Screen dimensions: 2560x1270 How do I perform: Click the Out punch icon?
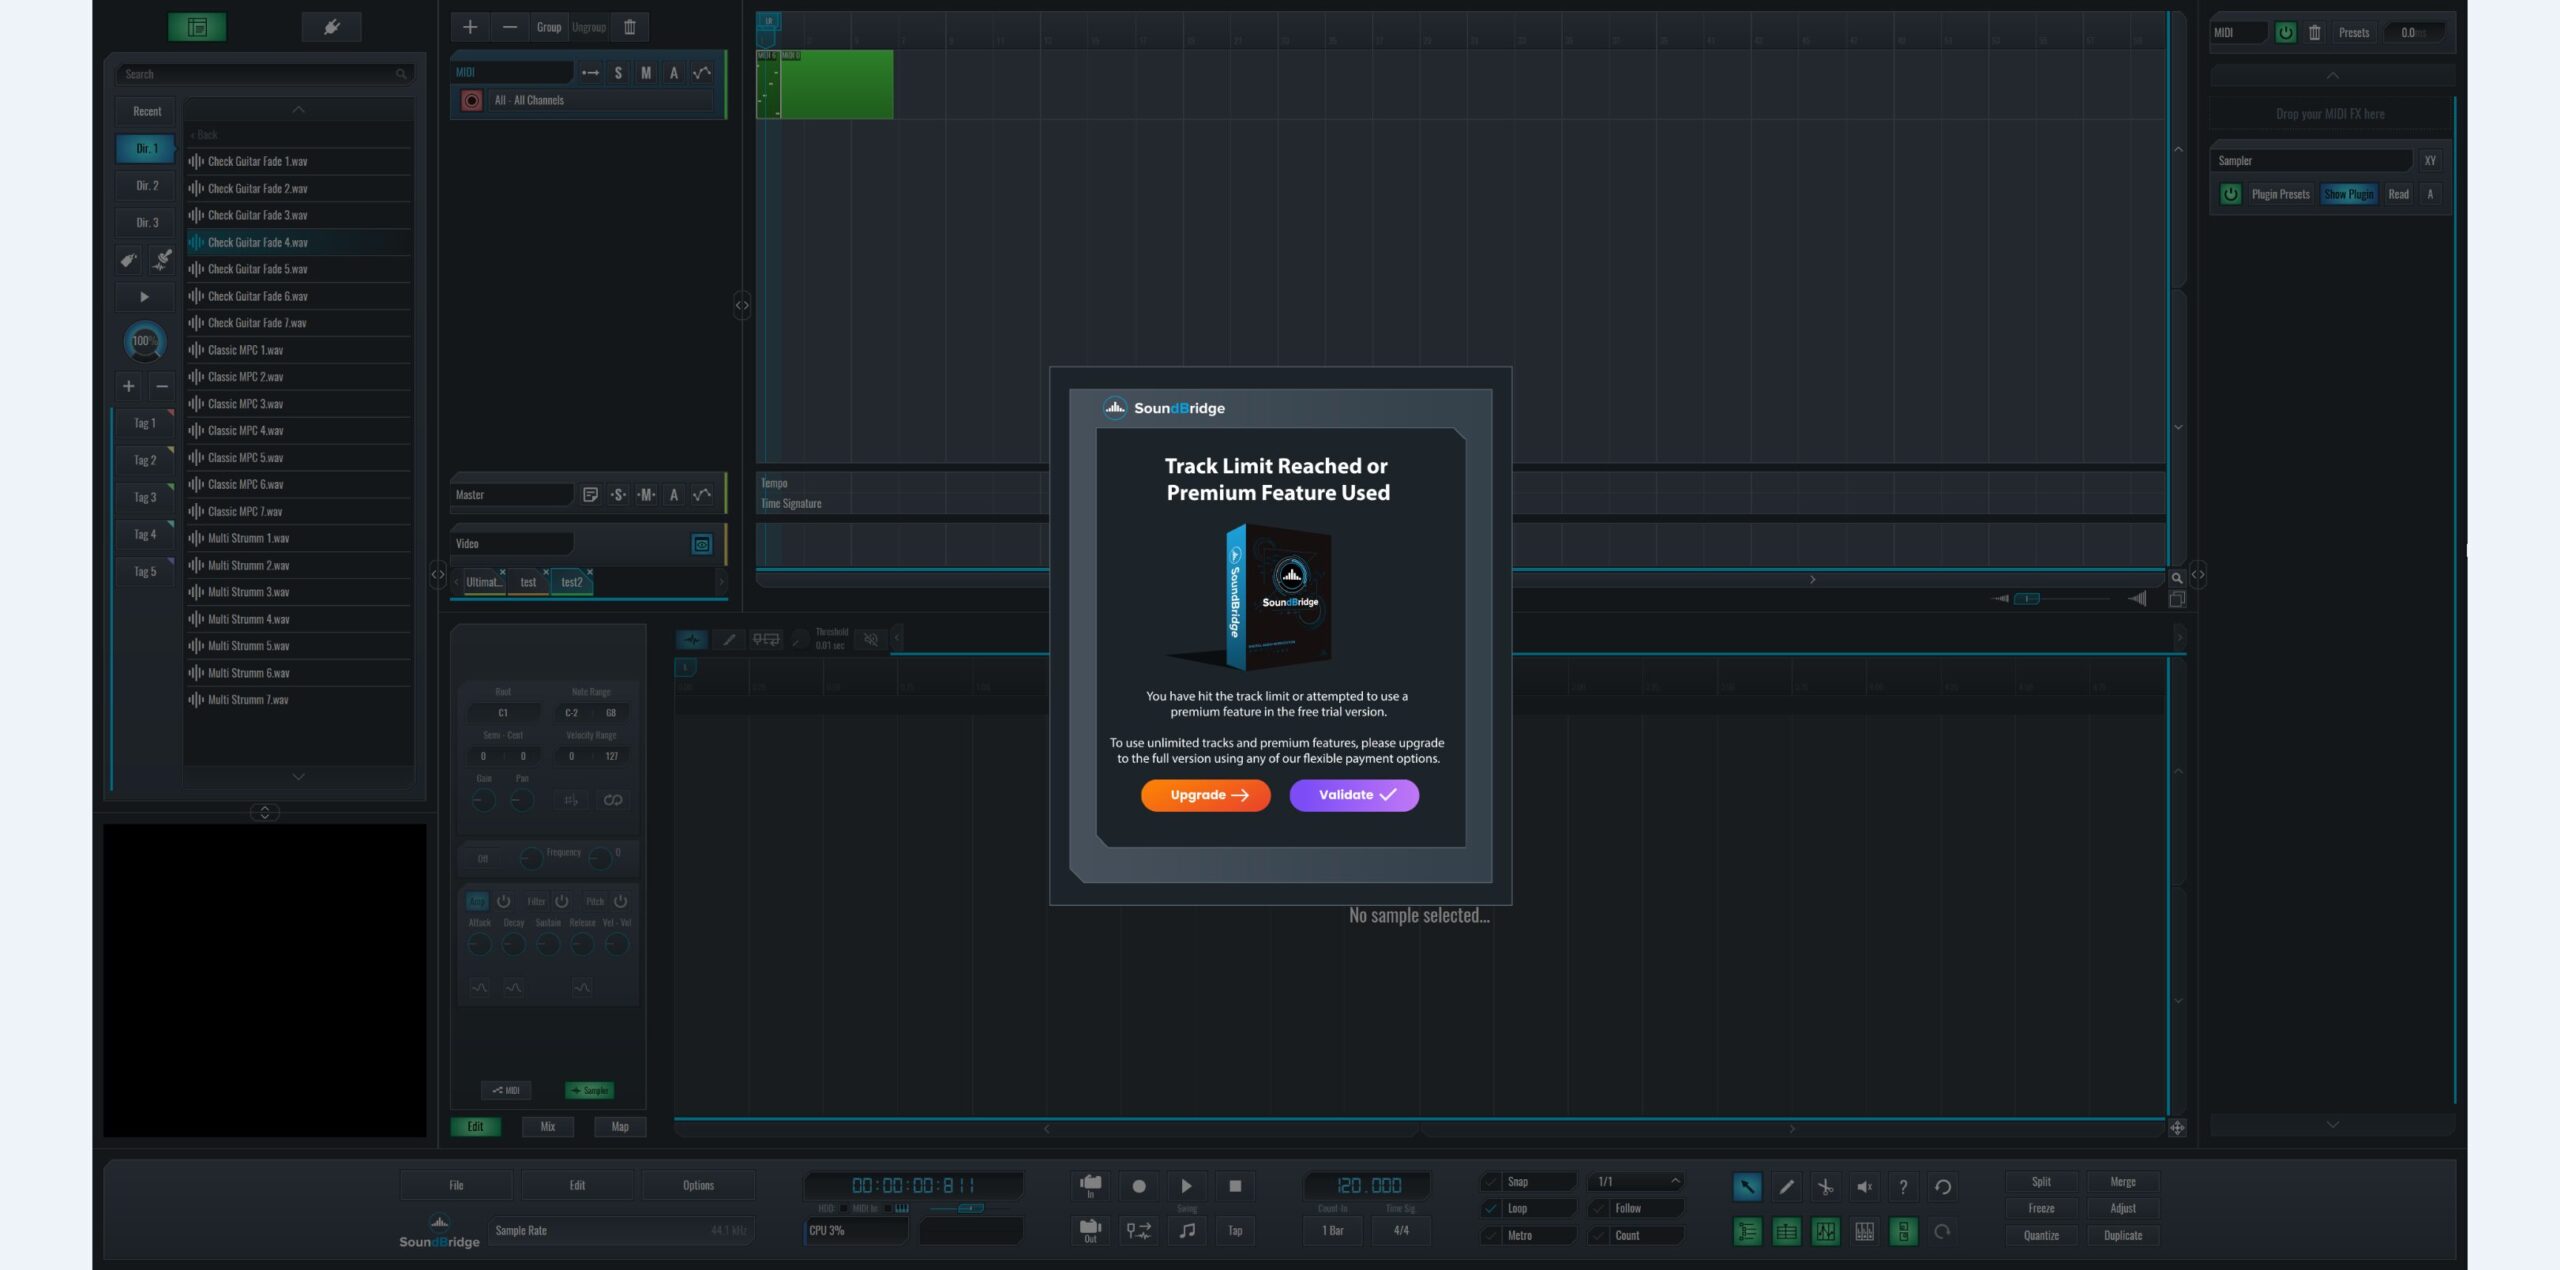pyautogui.click(x=1091, y=1230)
